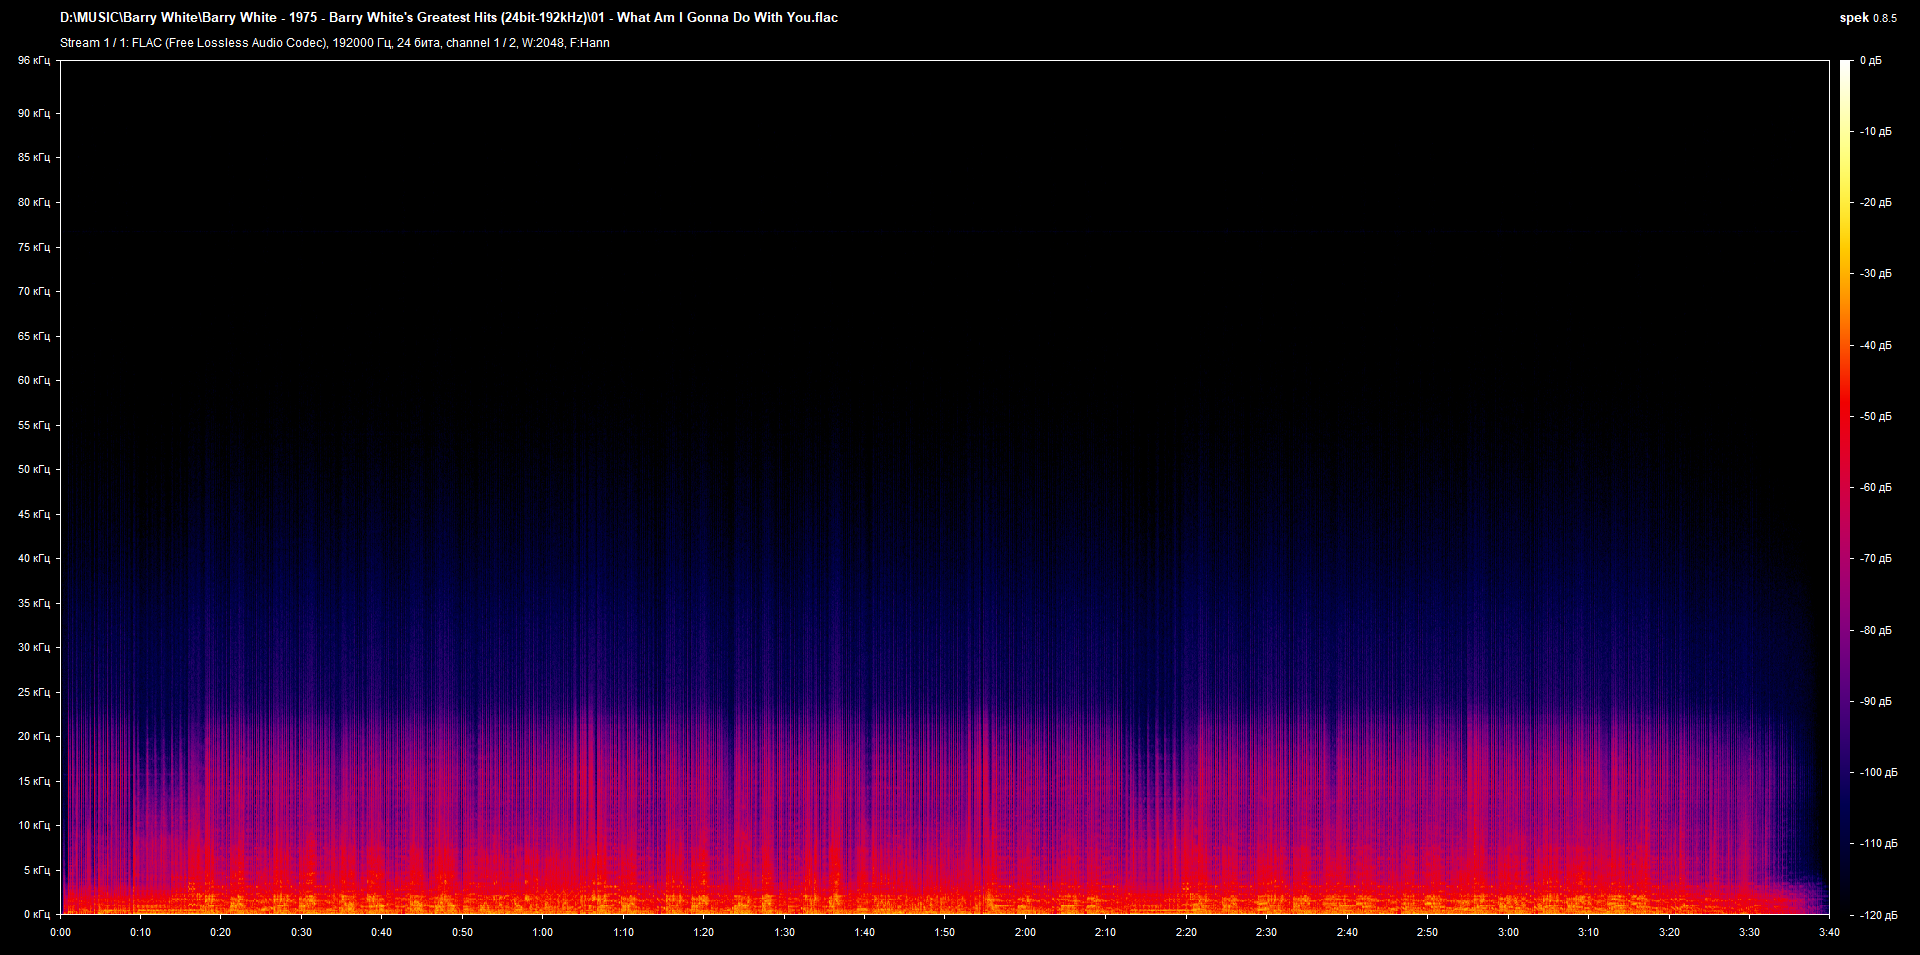Click the 1:00 time axis label
The width and height of the screenshot is (1920, 955).
542,932
